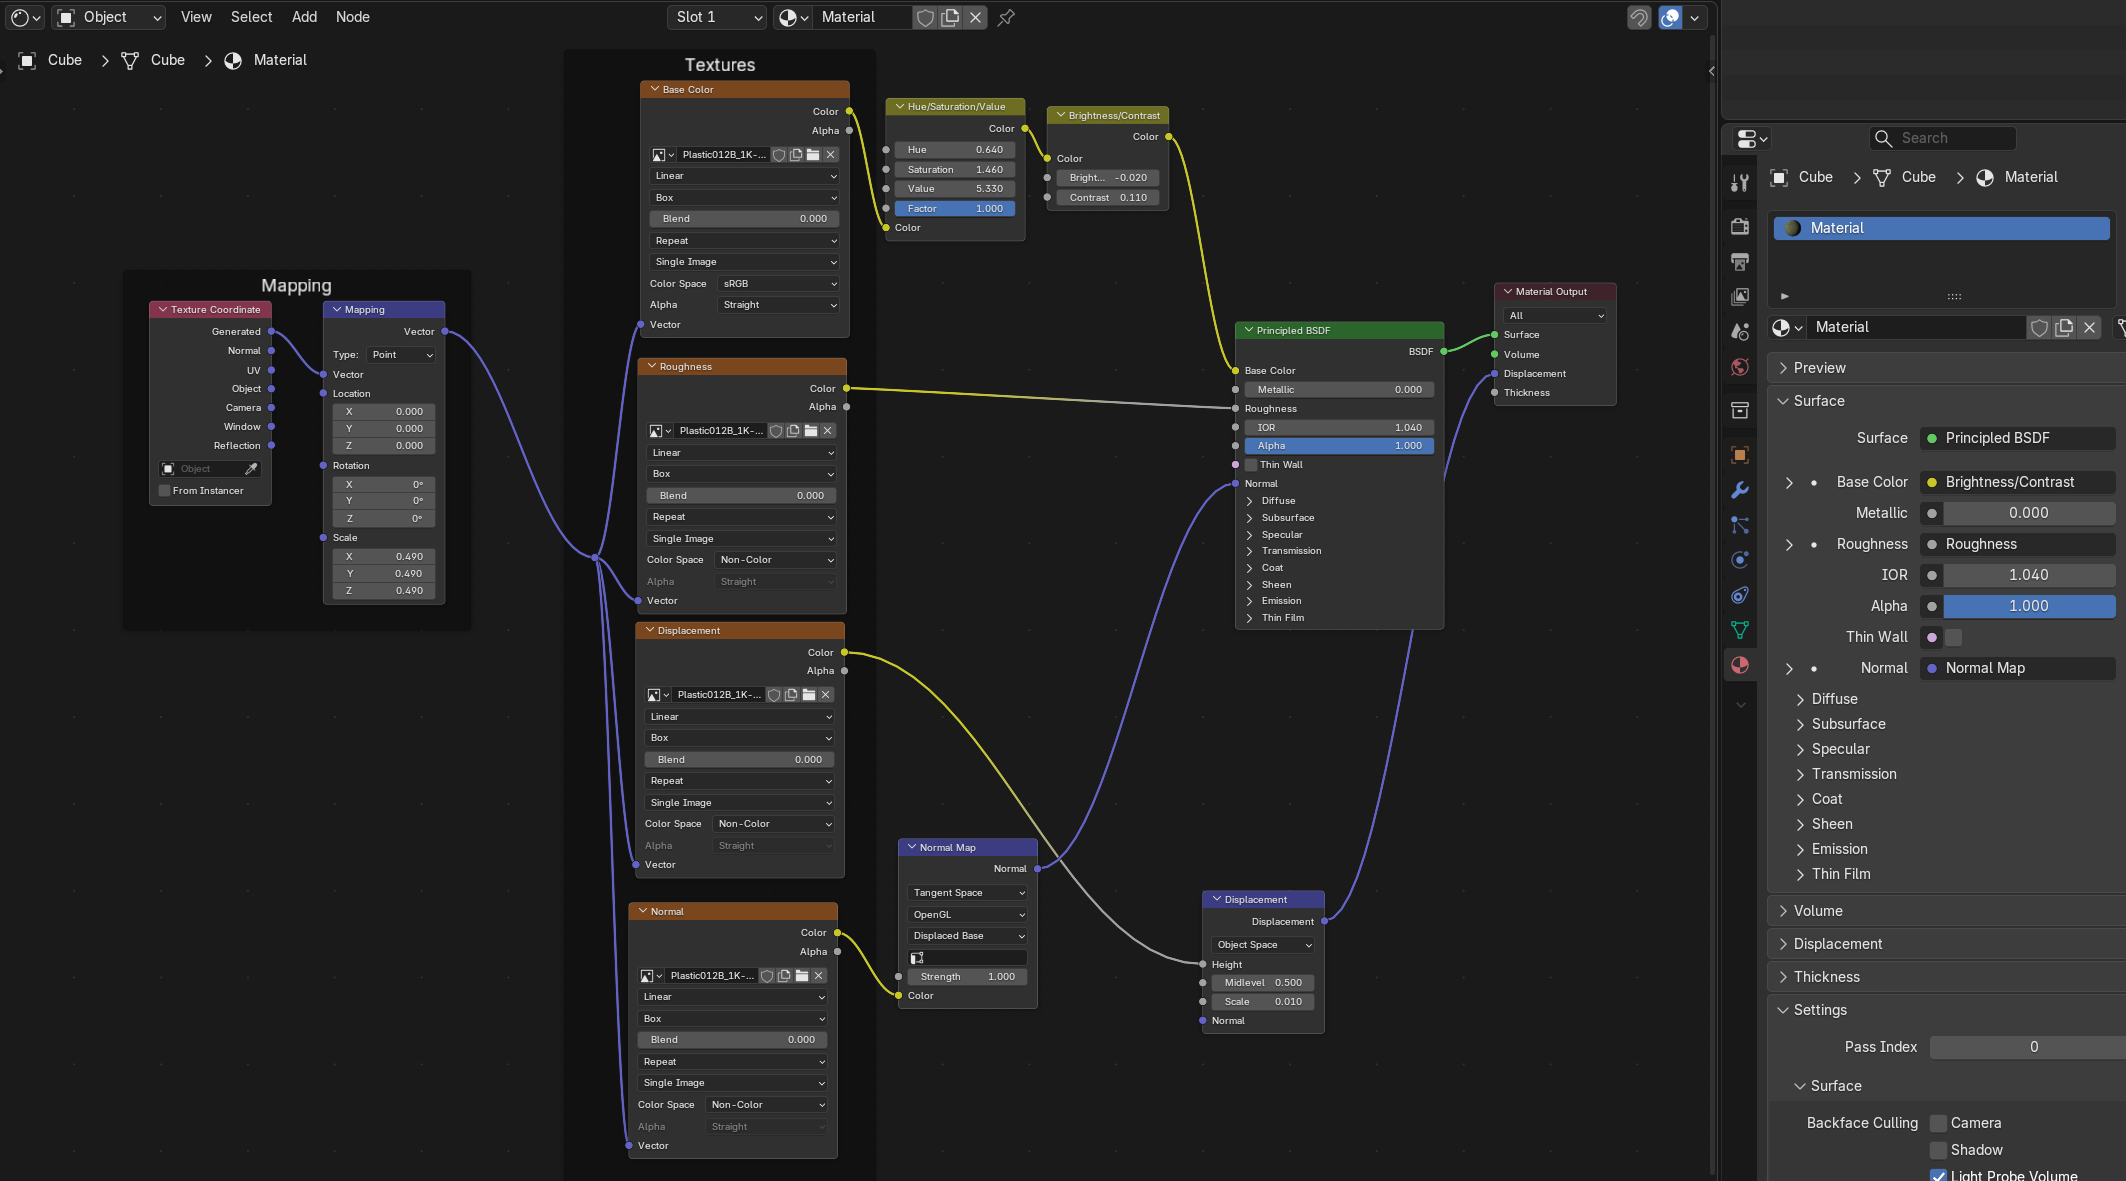Open the Particles properties tab
2126x1181 pixels.
pyautogui.click(x=1740, y=525)
